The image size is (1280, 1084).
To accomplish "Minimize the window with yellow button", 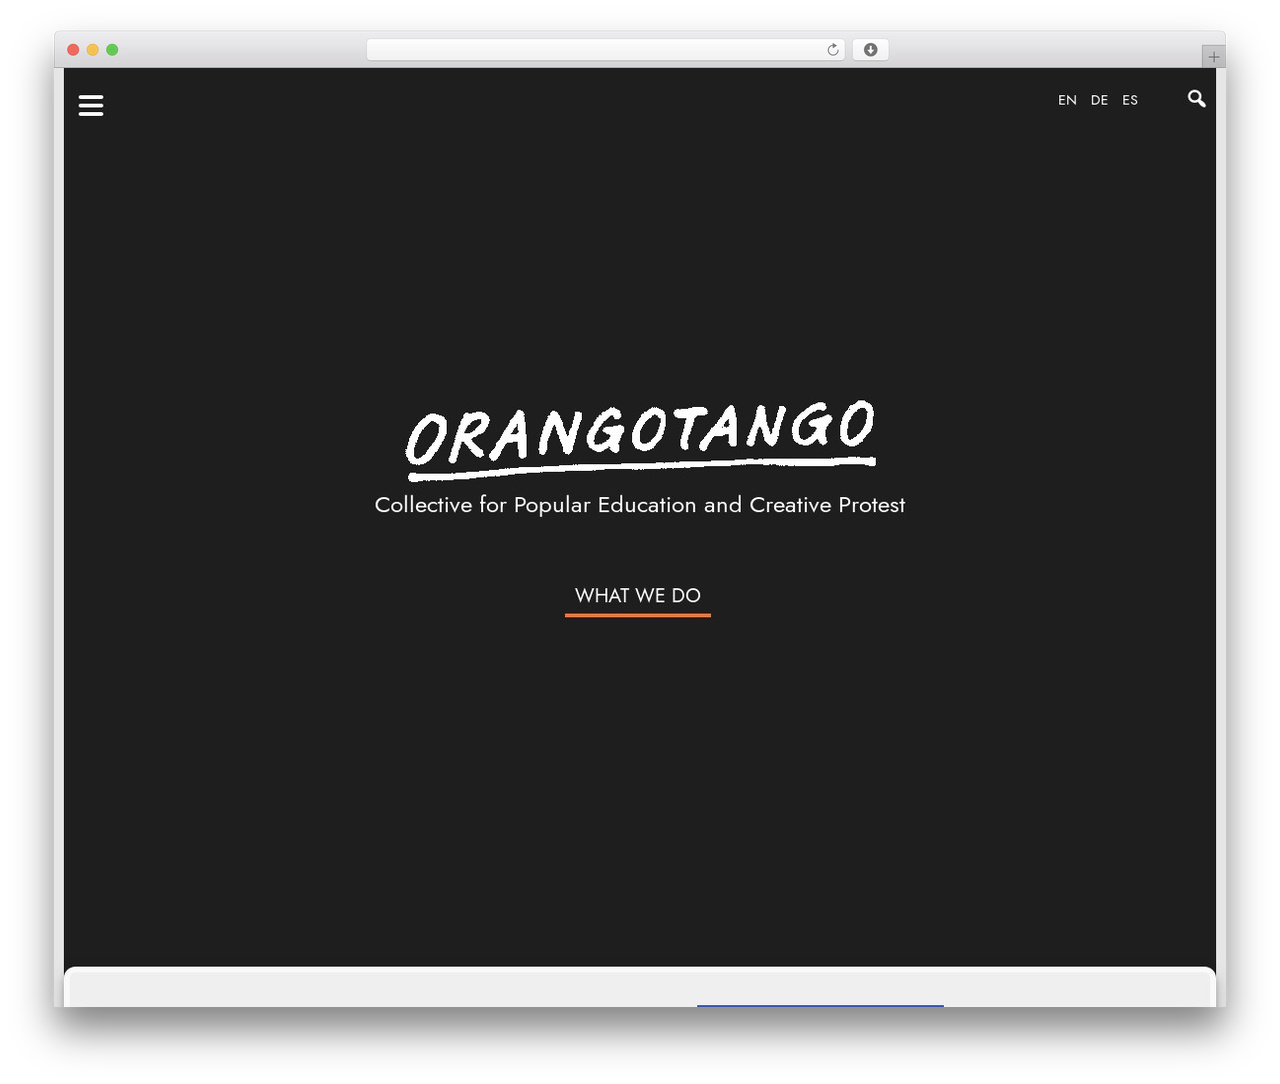I will coord(92,50).
